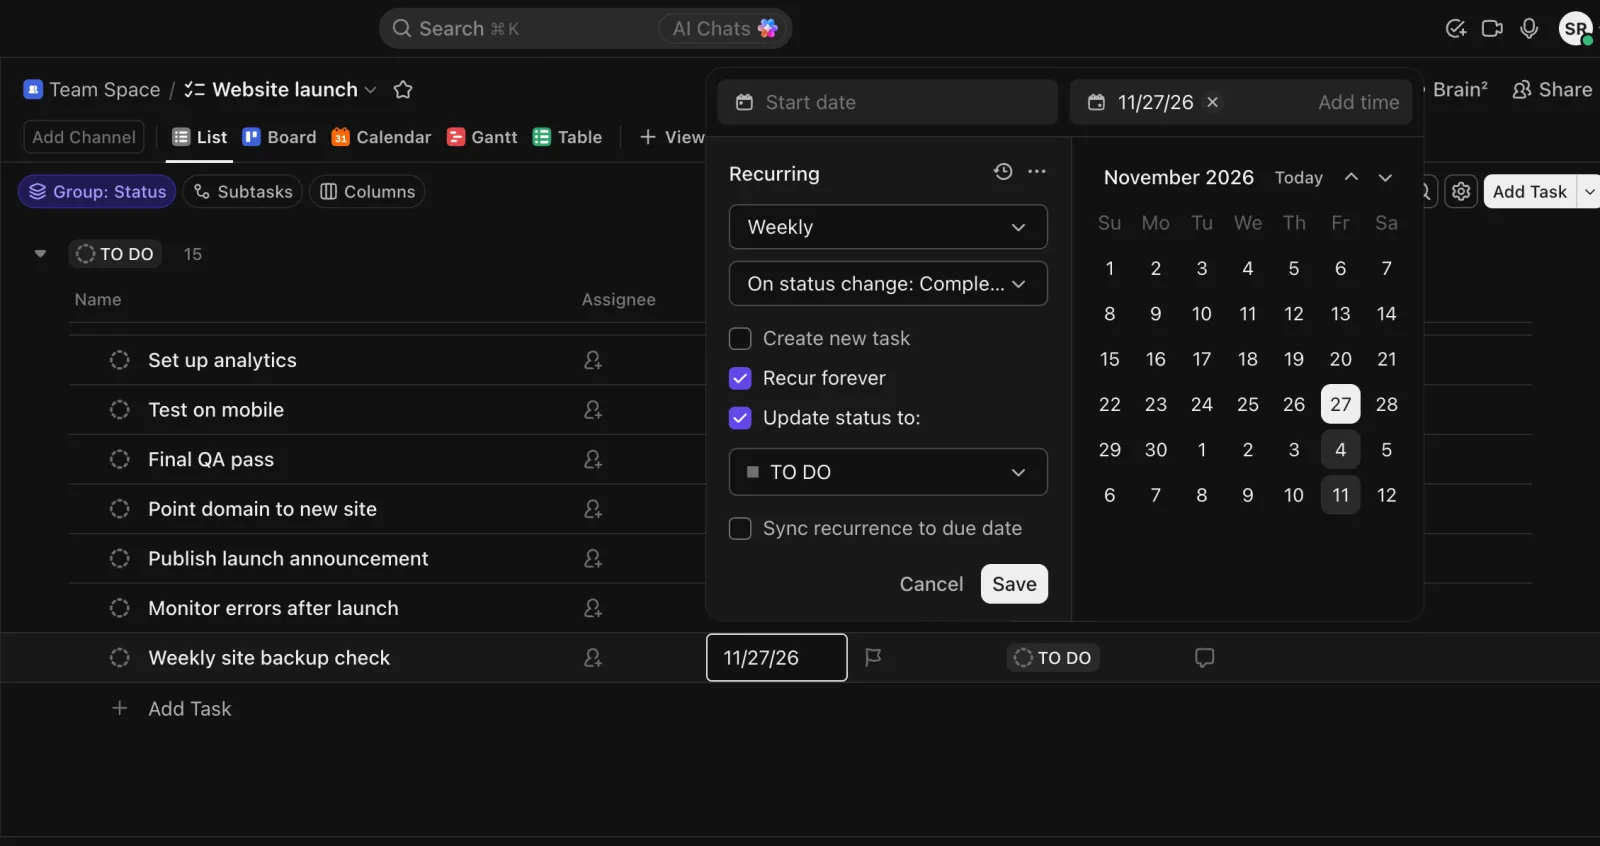The width and height of the screenshot is (1600, 846).
Task: Click the Team Space icon in breadcrumb
Action: (33, 90)
